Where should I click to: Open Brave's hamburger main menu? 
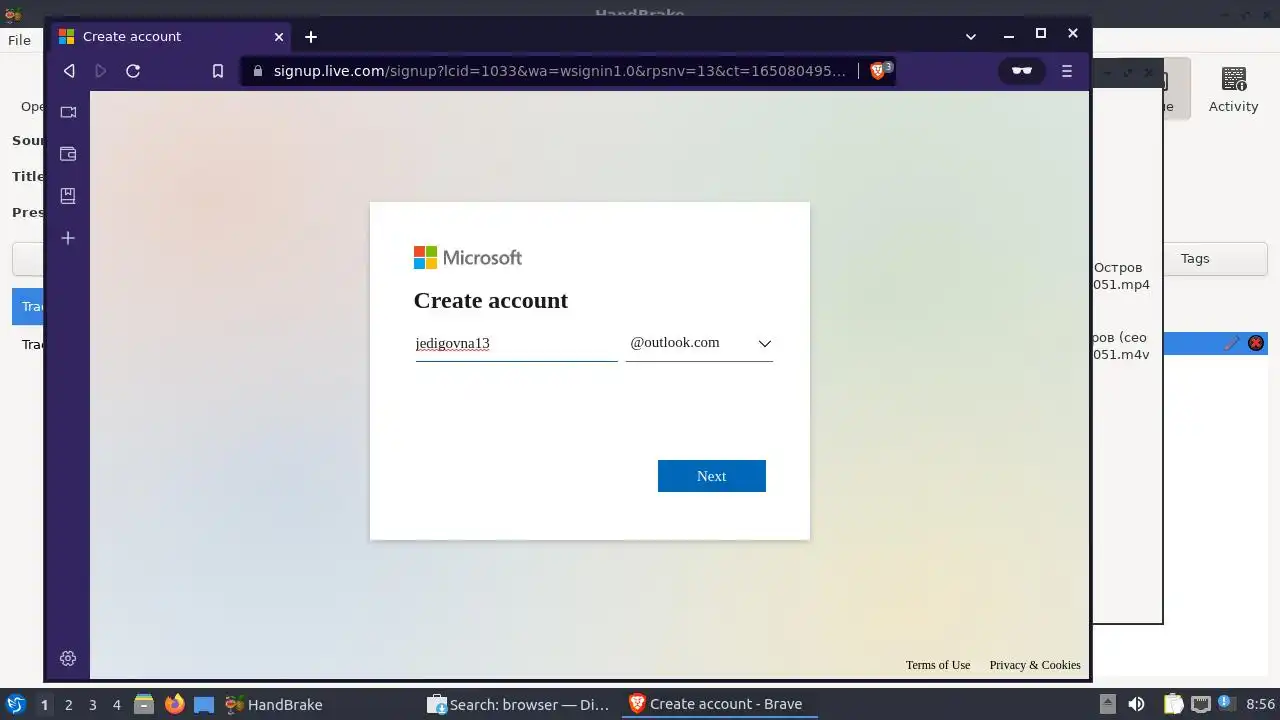coord(1067,71)
